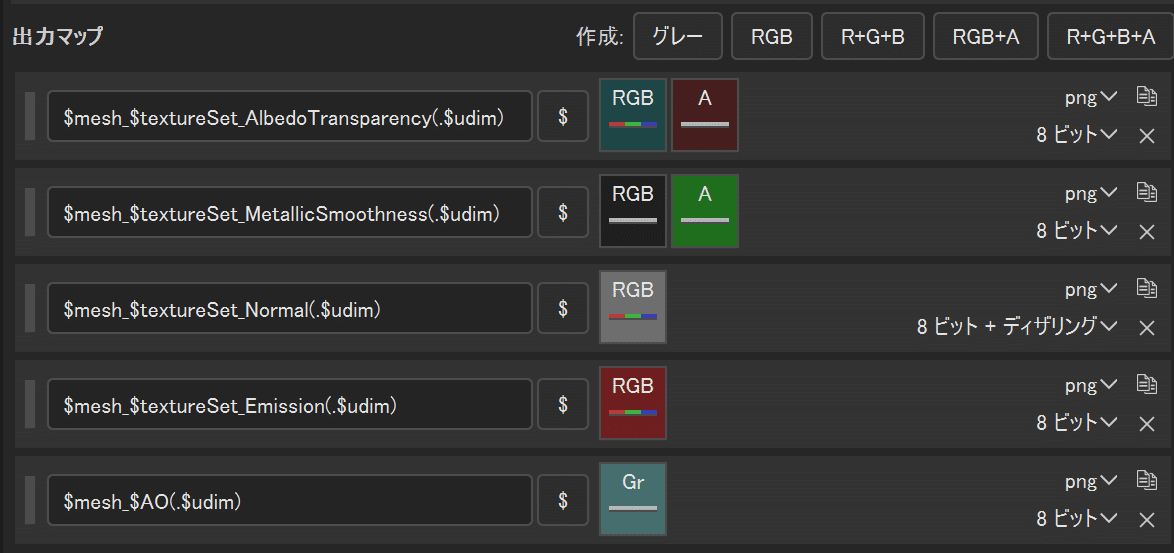Open 8 ビット + ディザリング dropdown for Normal
The image size is (1174, 553).
1017,326
